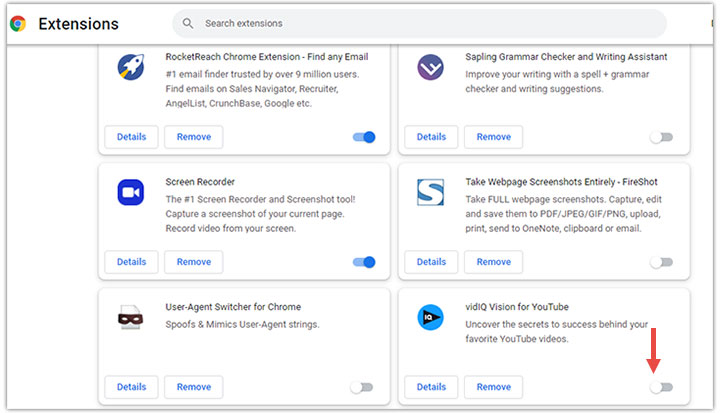Click the vidIQ Vision extension icon
This screenshot has height=413, width=720.
click(430, 317)
